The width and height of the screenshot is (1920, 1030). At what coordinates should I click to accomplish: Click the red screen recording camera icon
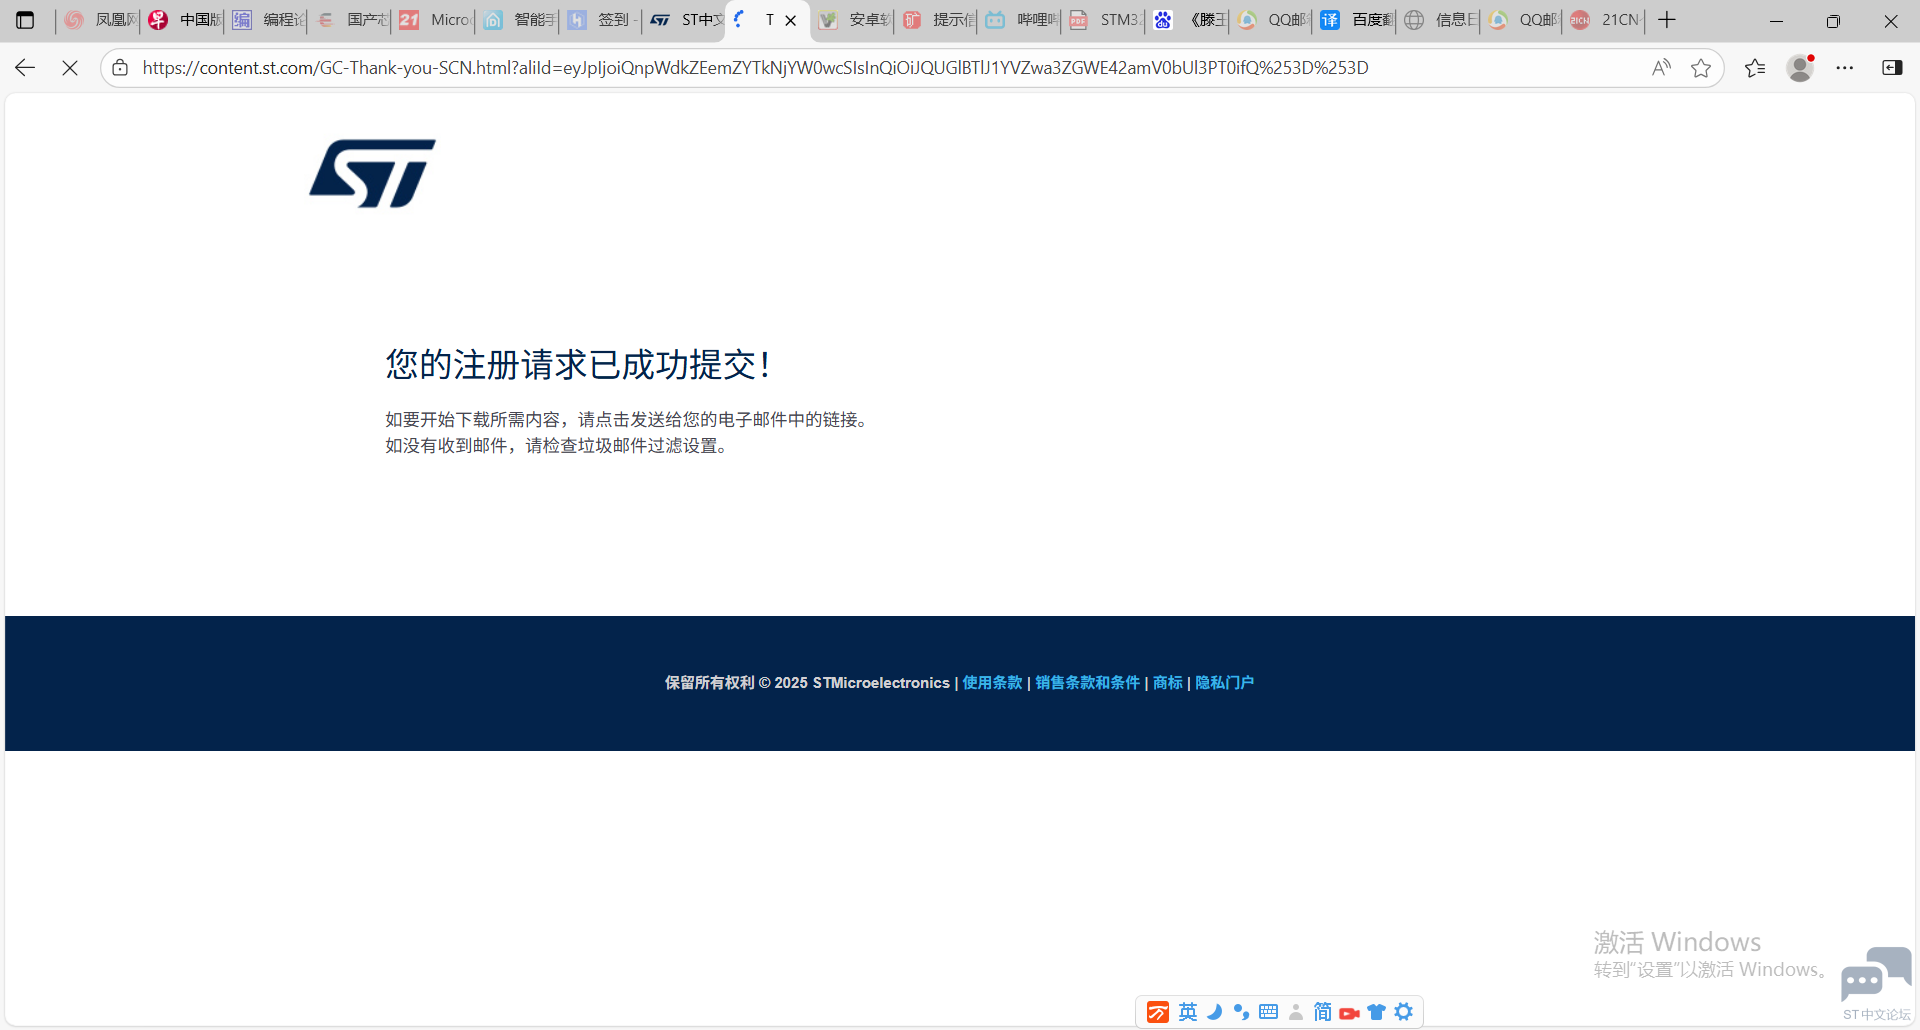(1350, 1012)
